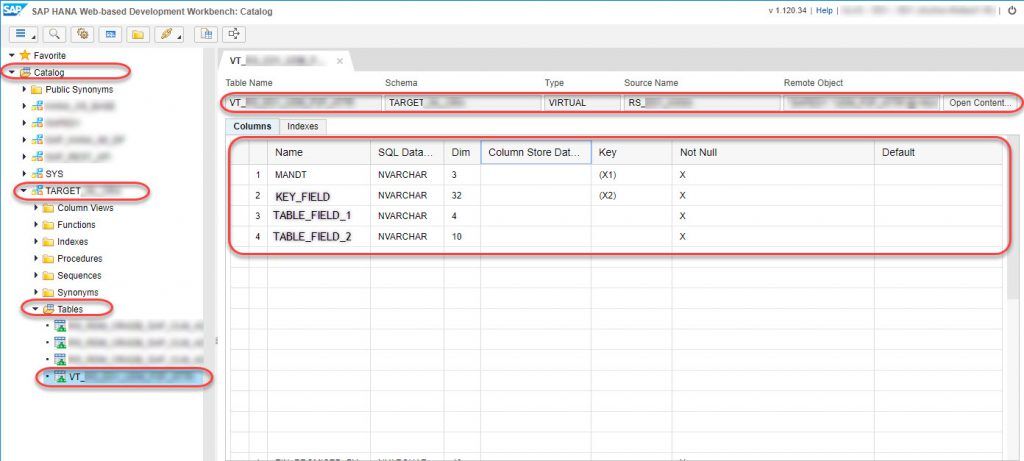The image size is (1024, 461).
Task: Click the Open Content button
Action: click(980, 103)
